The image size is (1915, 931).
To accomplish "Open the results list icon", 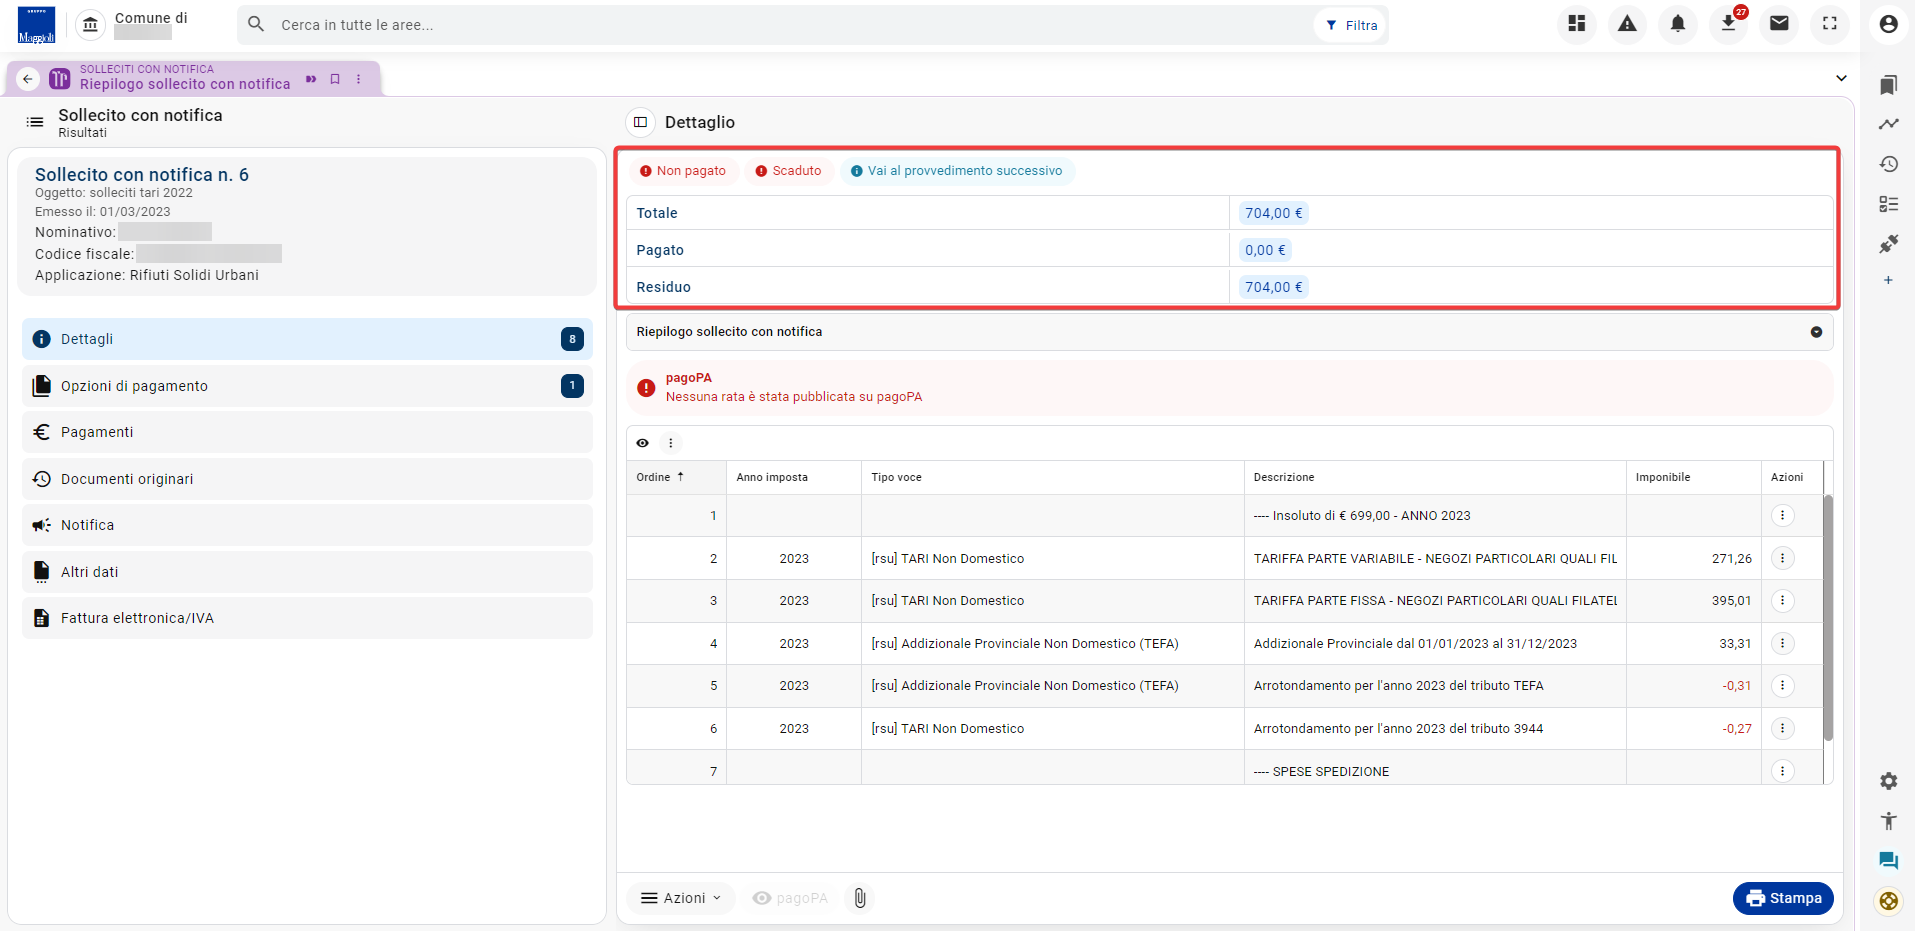I will click(x=35, y=122).
